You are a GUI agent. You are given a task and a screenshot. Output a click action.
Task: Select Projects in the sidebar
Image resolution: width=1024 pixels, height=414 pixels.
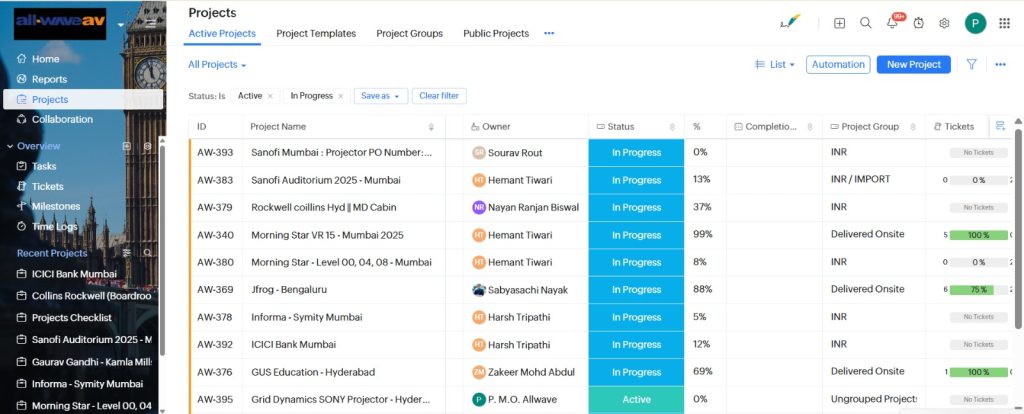[83, 99]
